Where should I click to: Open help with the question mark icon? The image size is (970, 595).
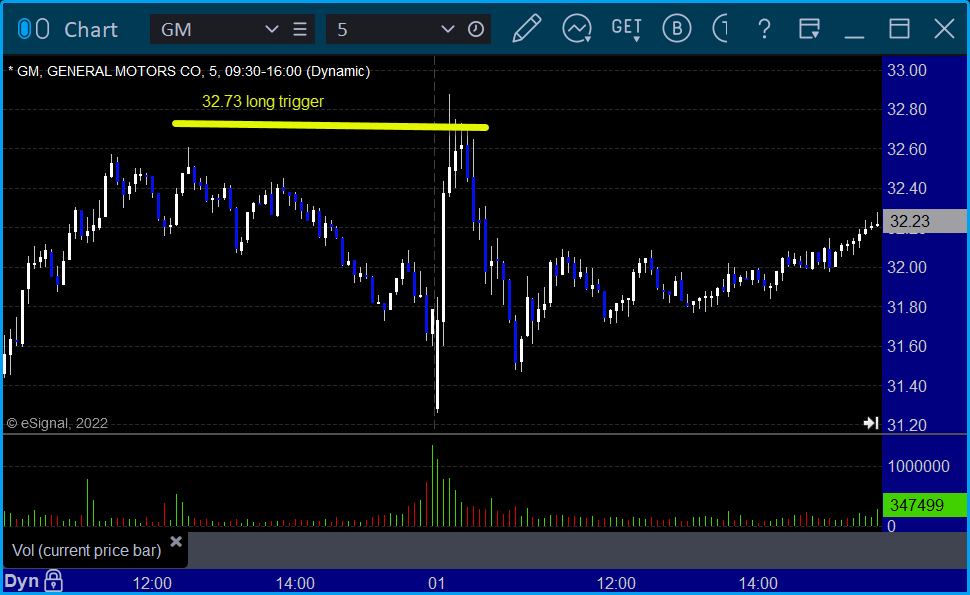[x=765, y=28]
